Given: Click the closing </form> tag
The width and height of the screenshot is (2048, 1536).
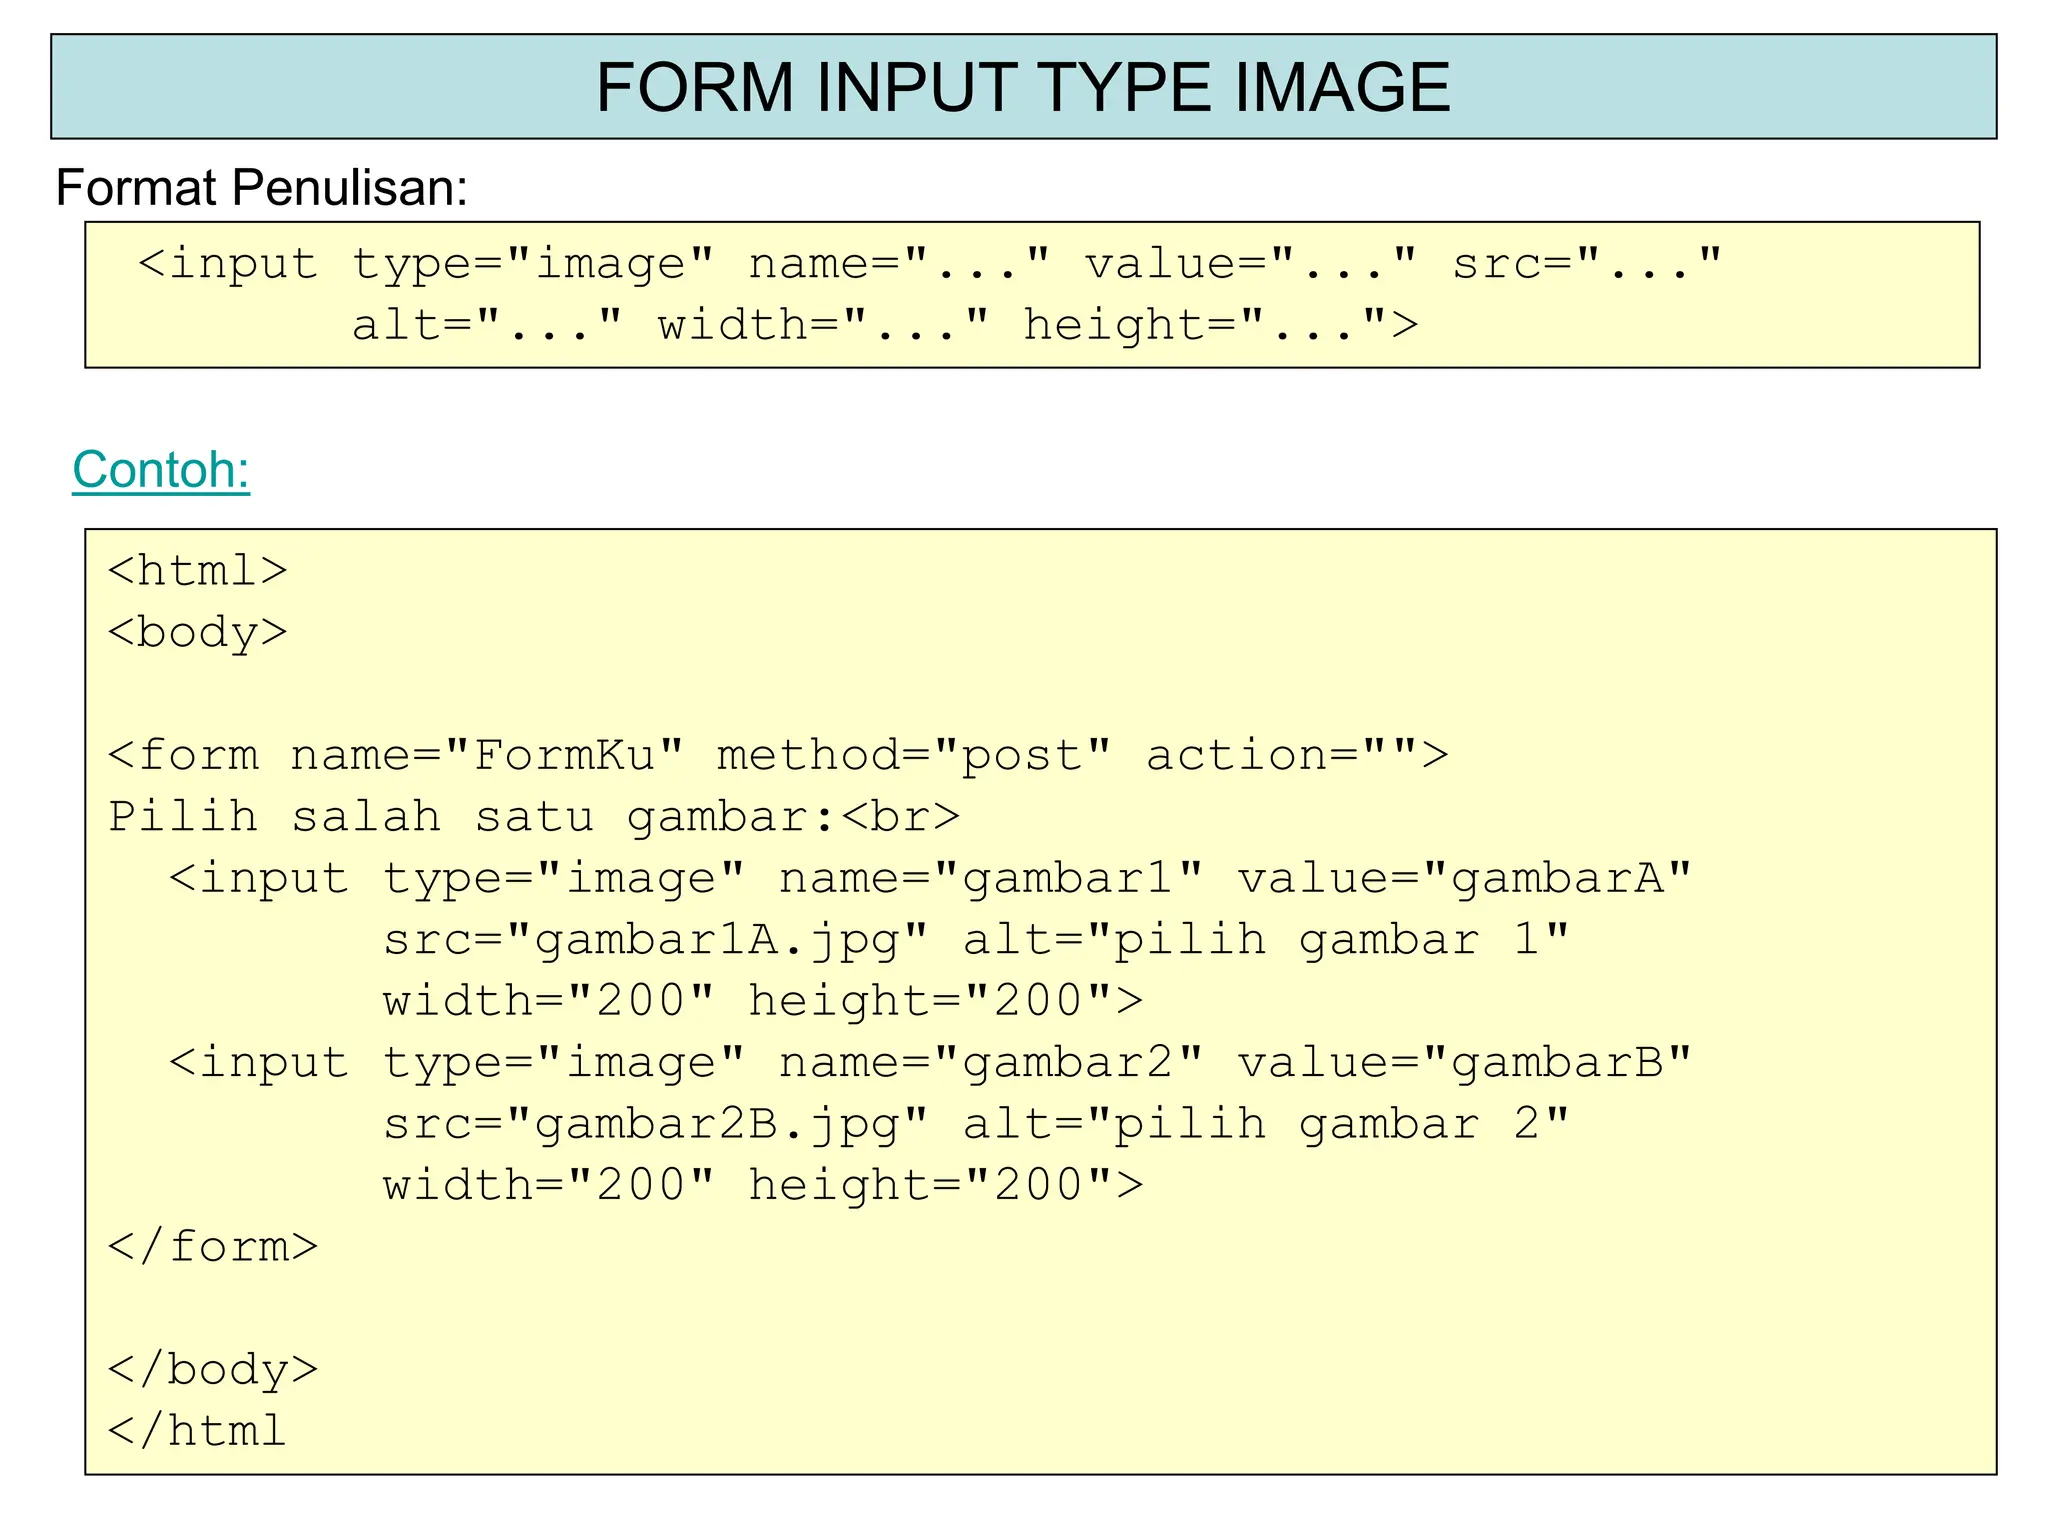Looking at the screenshot, I should [x=212, y=1247].
